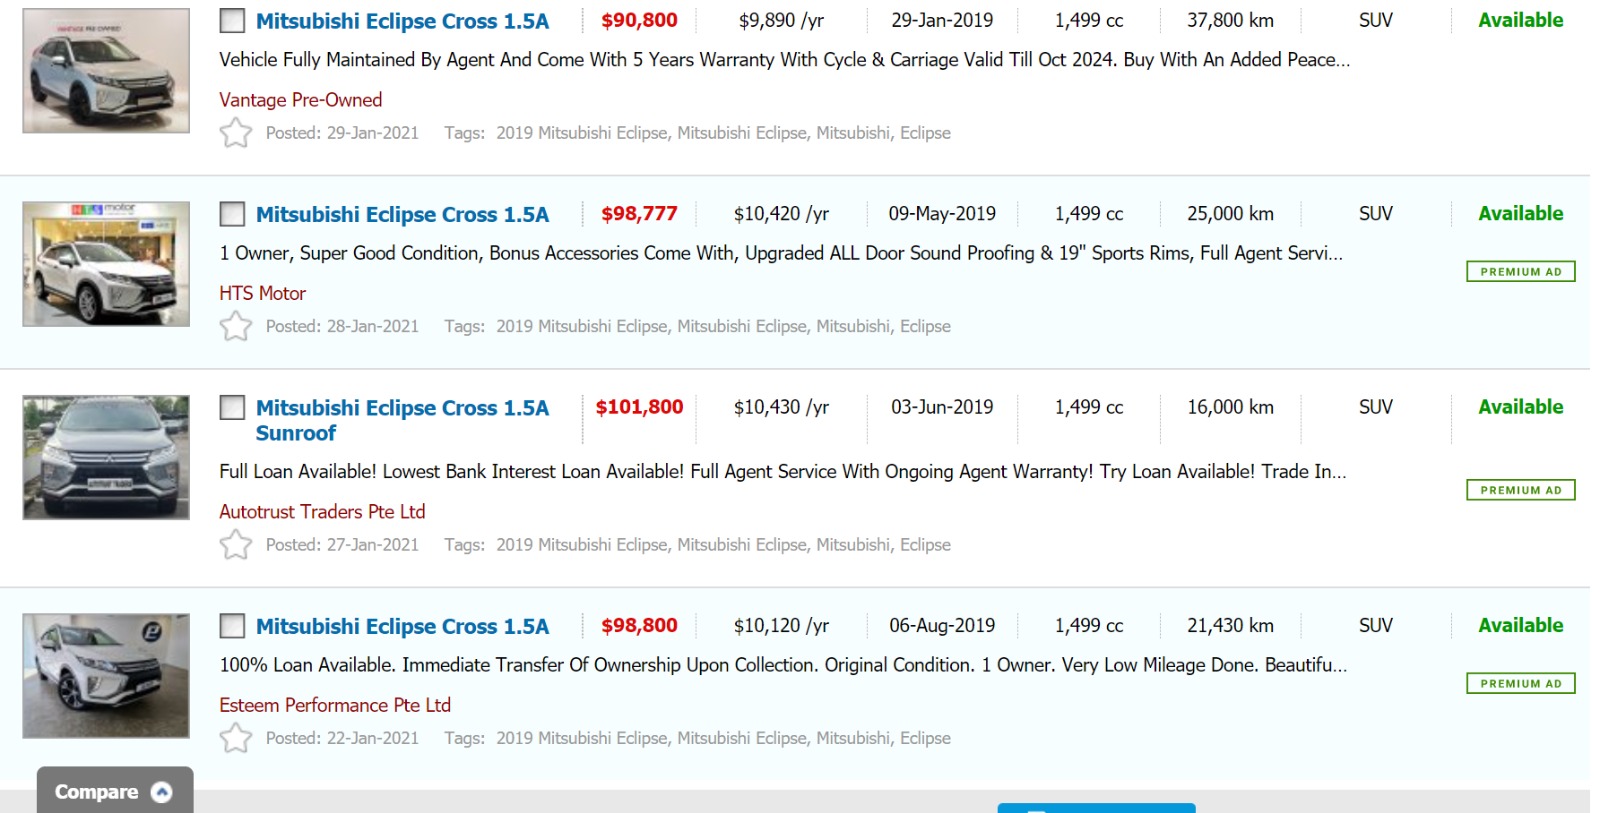The height and width of the screenshot is (813, 1600).
Task: Visit Vantage Pre-Owned dealer page
Action: [300, 100]
